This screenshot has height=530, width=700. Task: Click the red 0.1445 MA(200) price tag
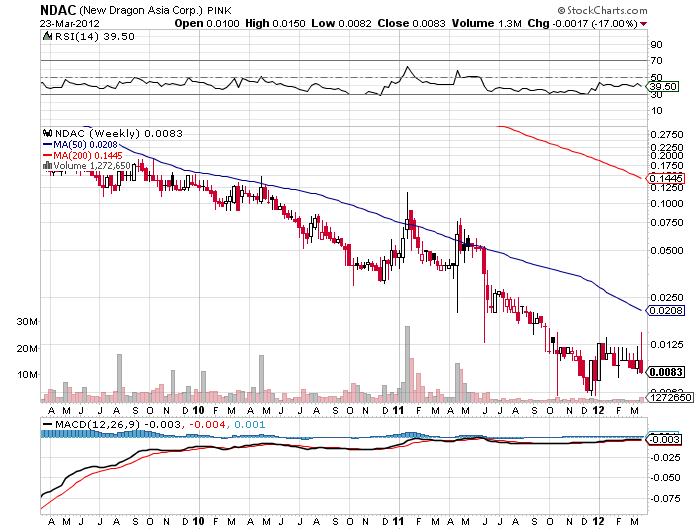[x=665, y=179]
